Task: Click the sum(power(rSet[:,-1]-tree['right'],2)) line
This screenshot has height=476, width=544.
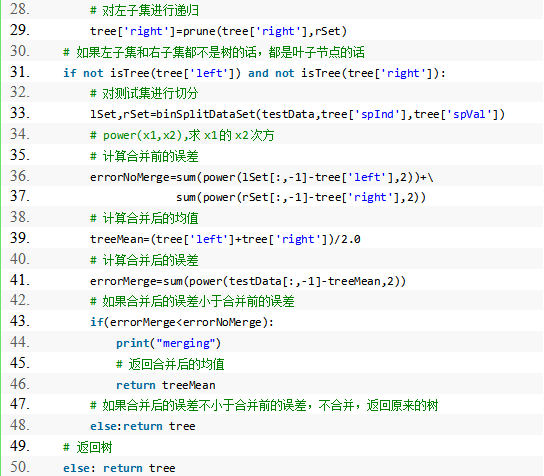Action: click(301, 197)
